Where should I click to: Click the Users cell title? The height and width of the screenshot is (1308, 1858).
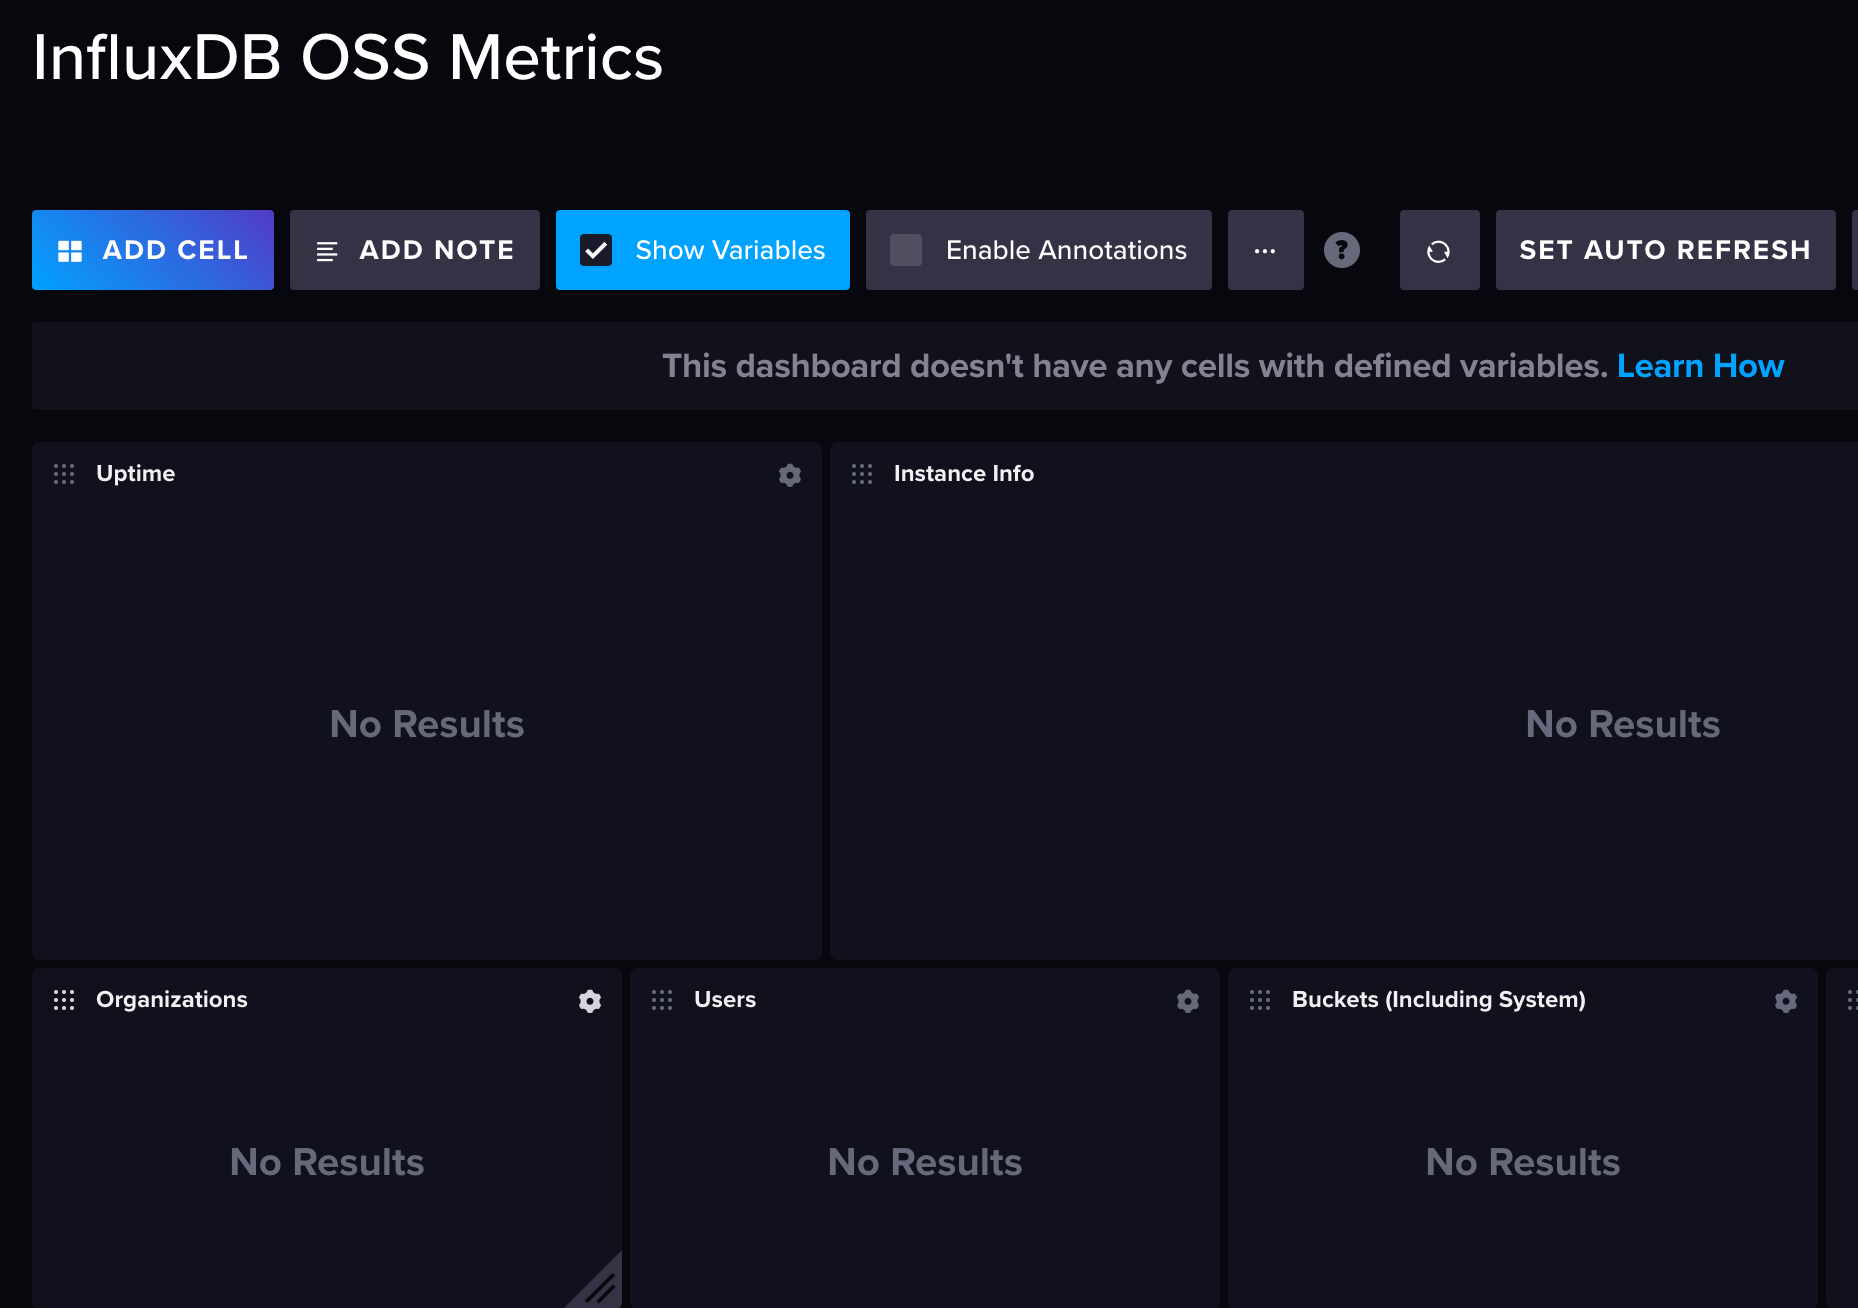pyautogui.click(x=725, y=1000)
